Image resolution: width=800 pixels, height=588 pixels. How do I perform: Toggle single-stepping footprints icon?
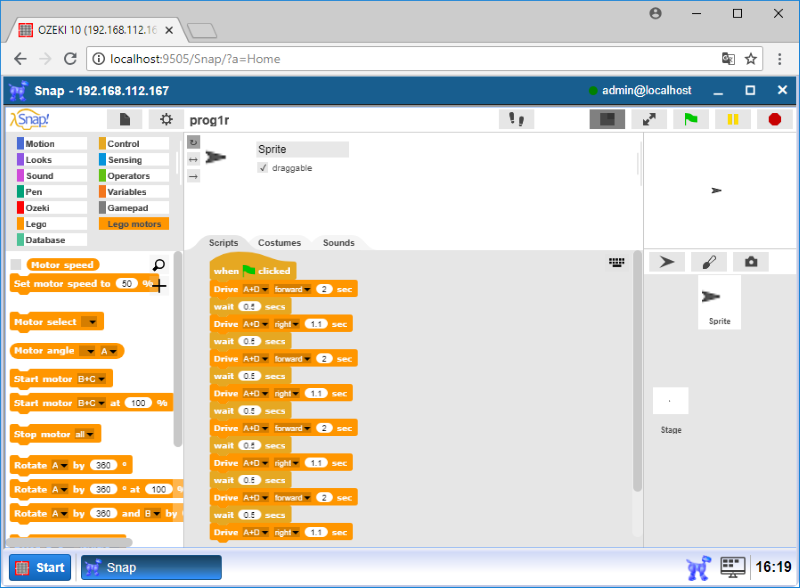[516, 119]
